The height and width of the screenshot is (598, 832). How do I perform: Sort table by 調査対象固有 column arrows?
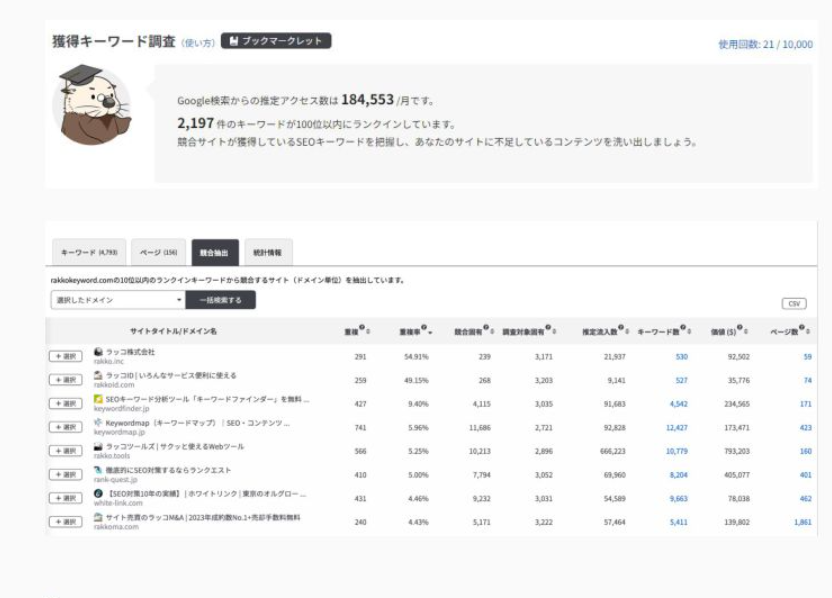[x=554, y=332]
